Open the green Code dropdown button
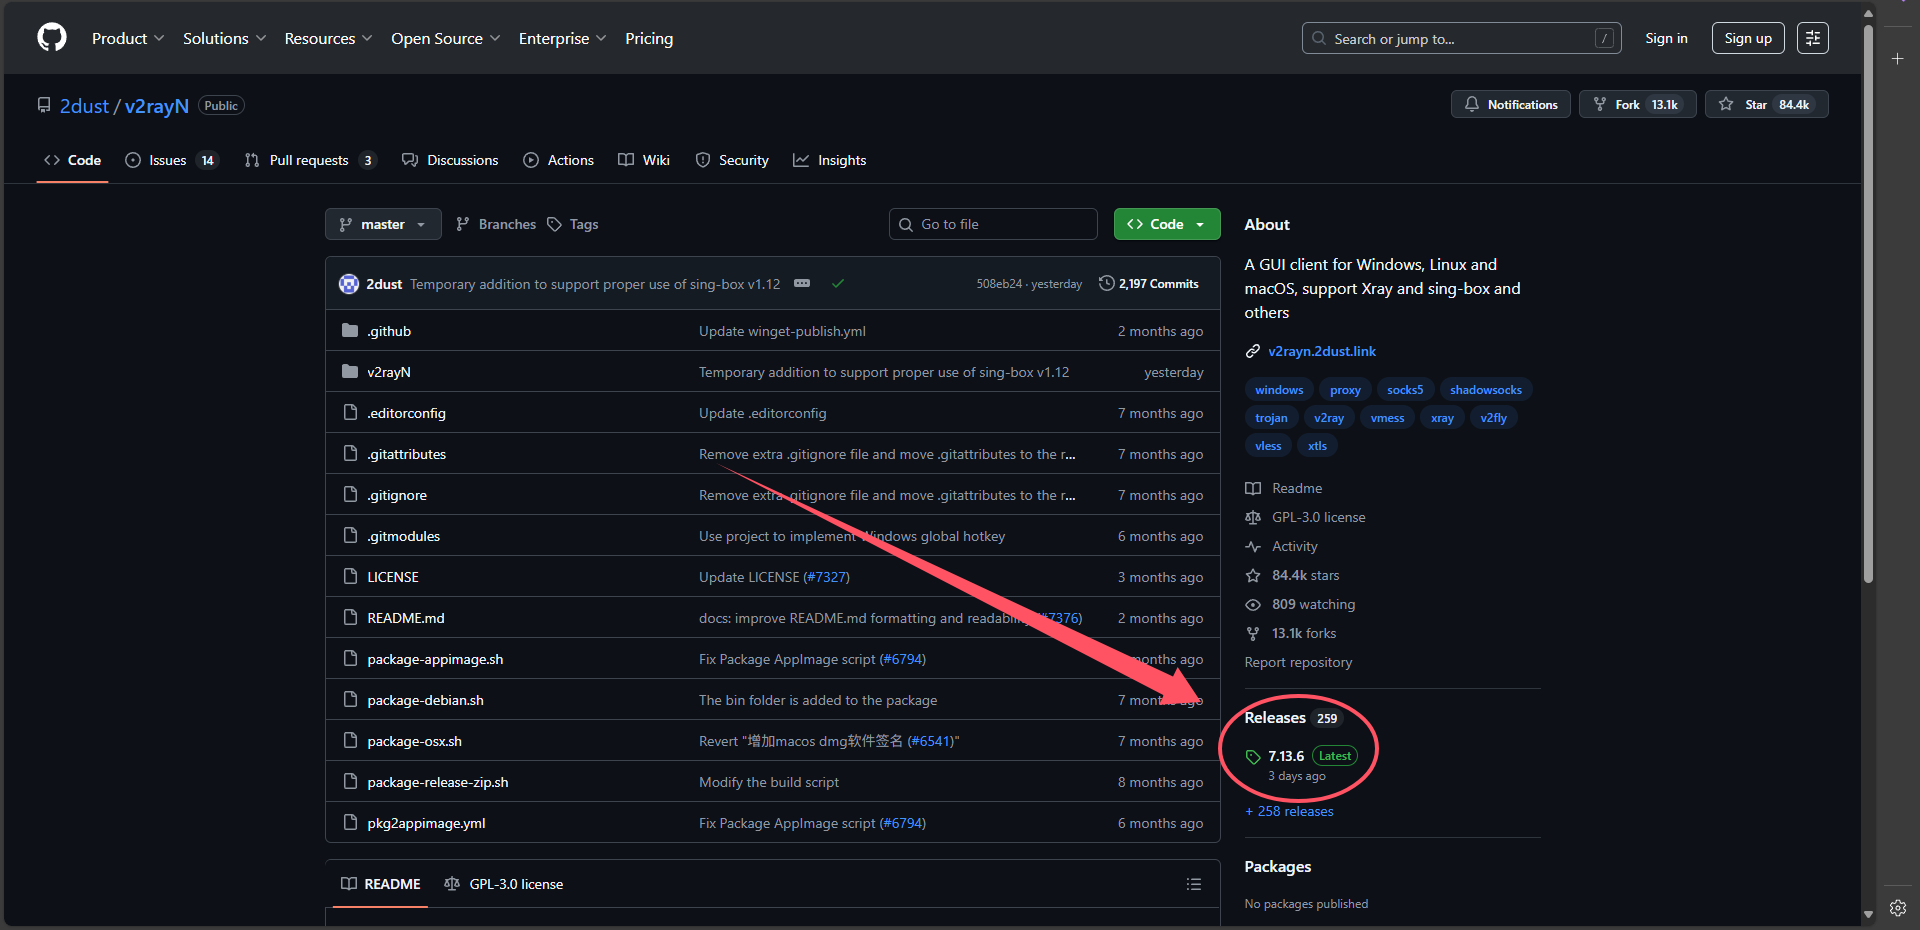 pyautogui.click(x=1167, y=224)
